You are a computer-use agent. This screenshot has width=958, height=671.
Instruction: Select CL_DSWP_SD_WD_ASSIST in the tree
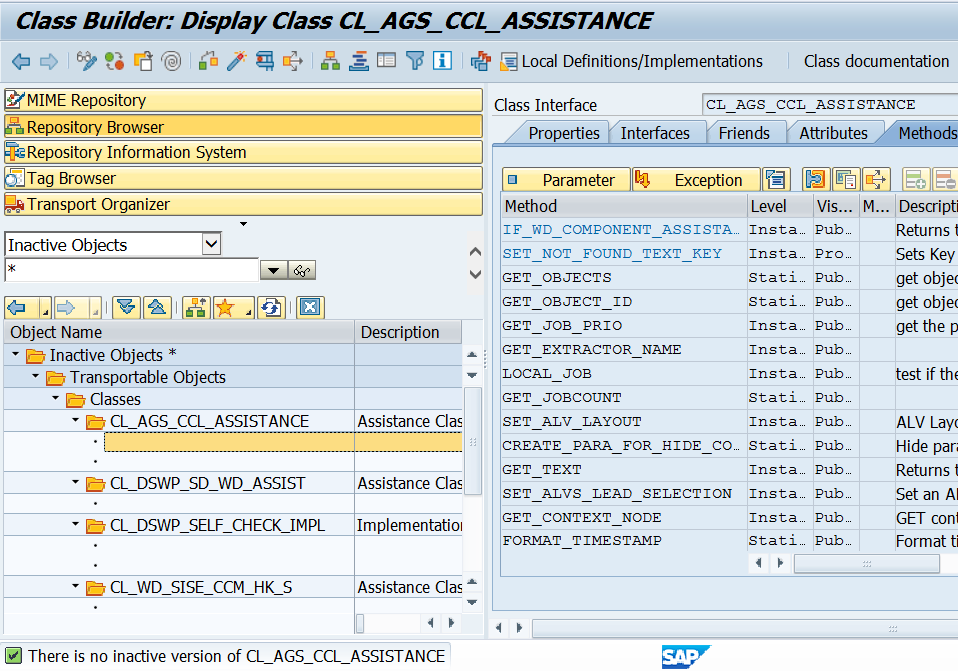click(208, 483)
